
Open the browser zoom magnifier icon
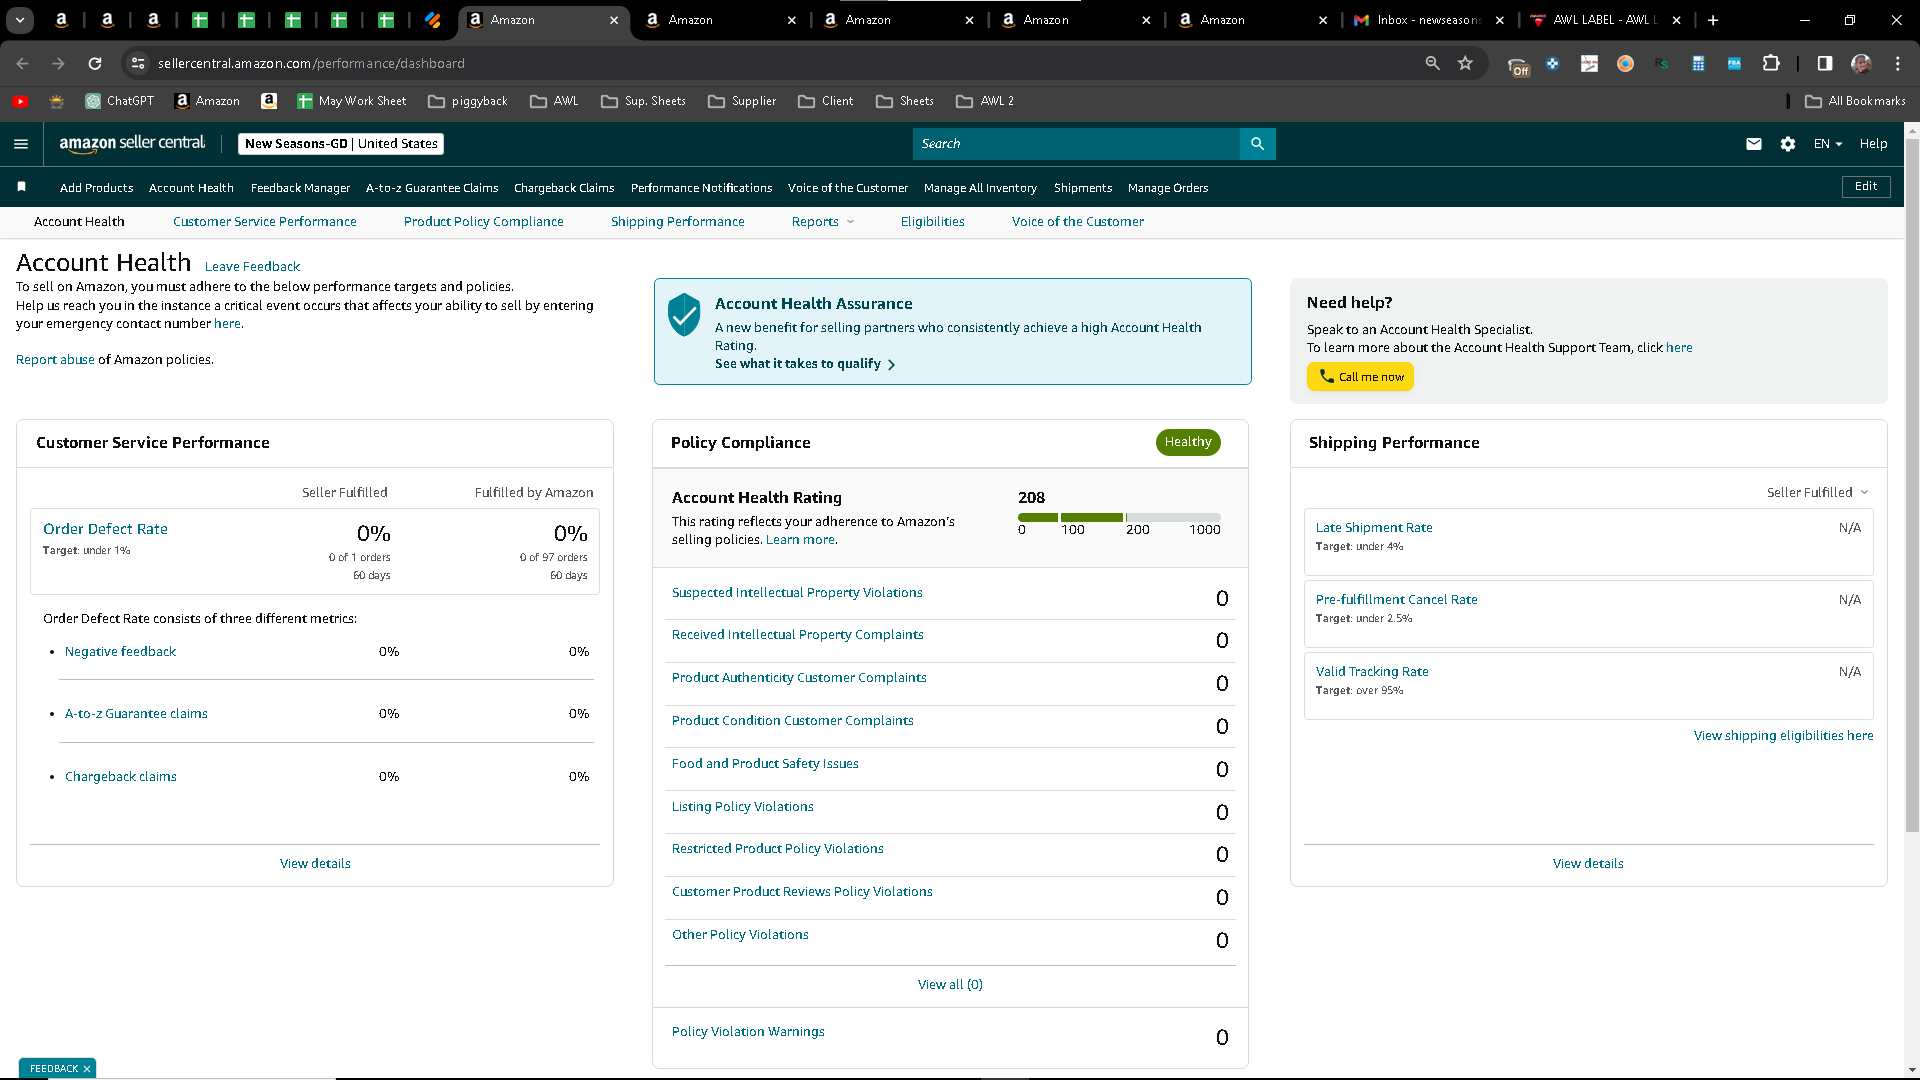[x=1432, y=63]
